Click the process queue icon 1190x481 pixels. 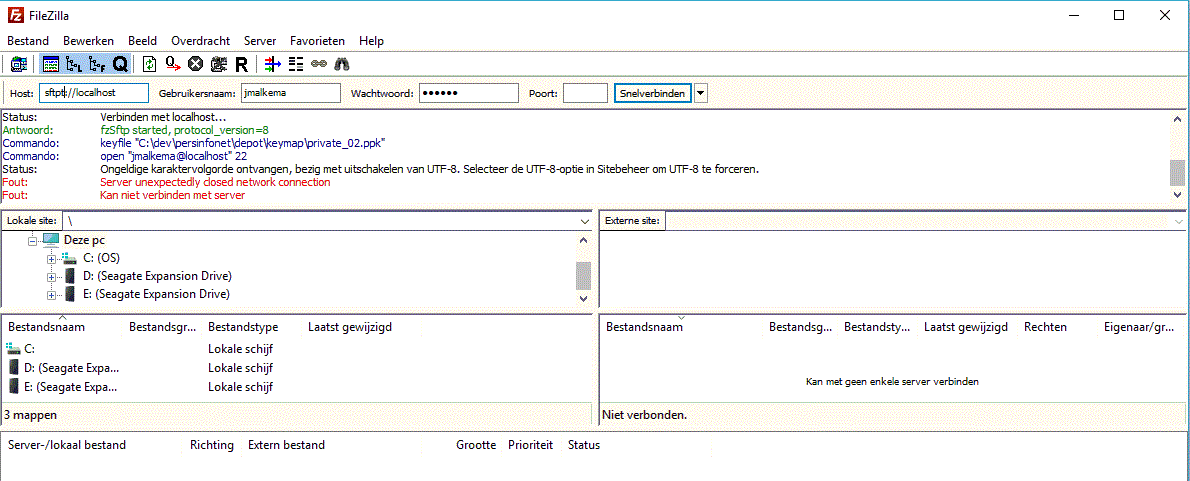[173, 64]
